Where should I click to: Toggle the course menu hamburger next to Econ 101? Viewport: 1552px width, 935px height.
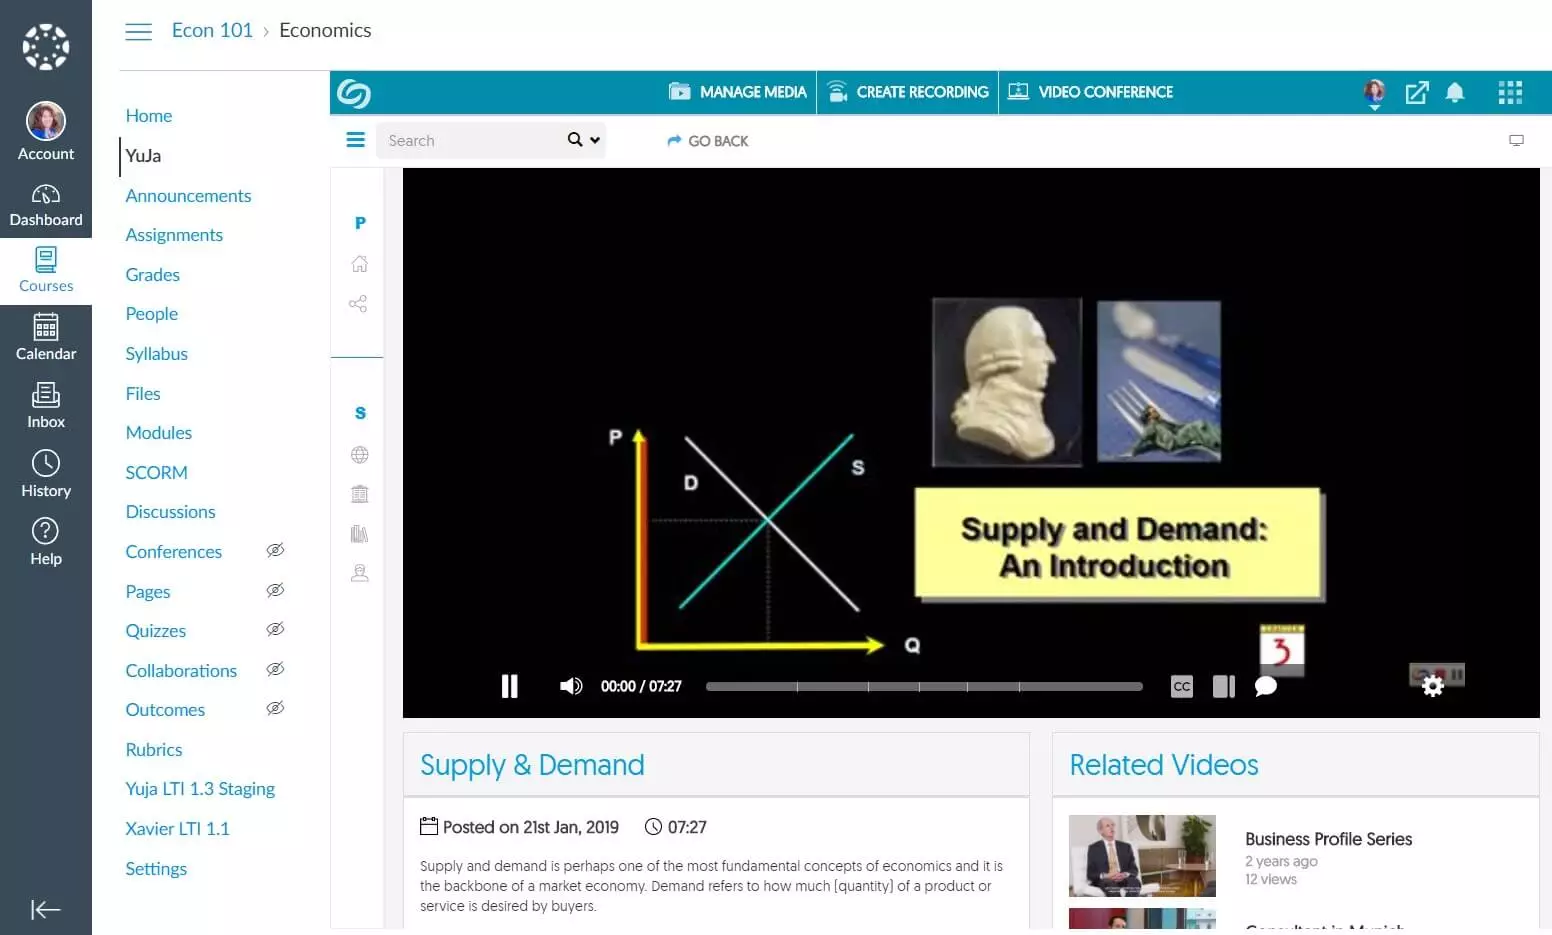pos(139,31)
